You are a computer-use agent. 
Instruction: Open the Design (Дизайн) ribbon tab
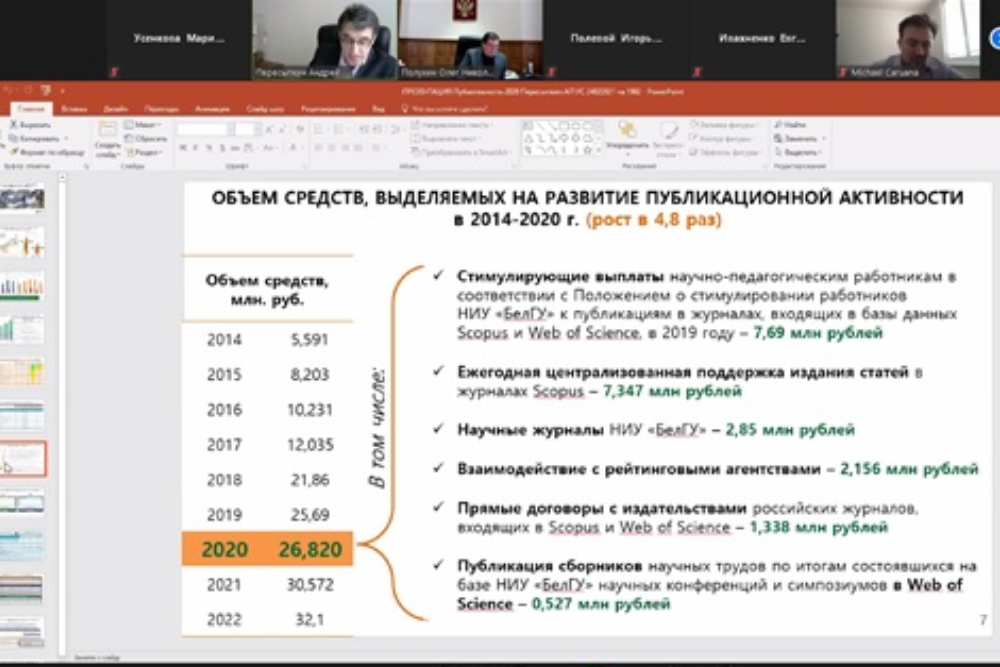pos(115,108)
